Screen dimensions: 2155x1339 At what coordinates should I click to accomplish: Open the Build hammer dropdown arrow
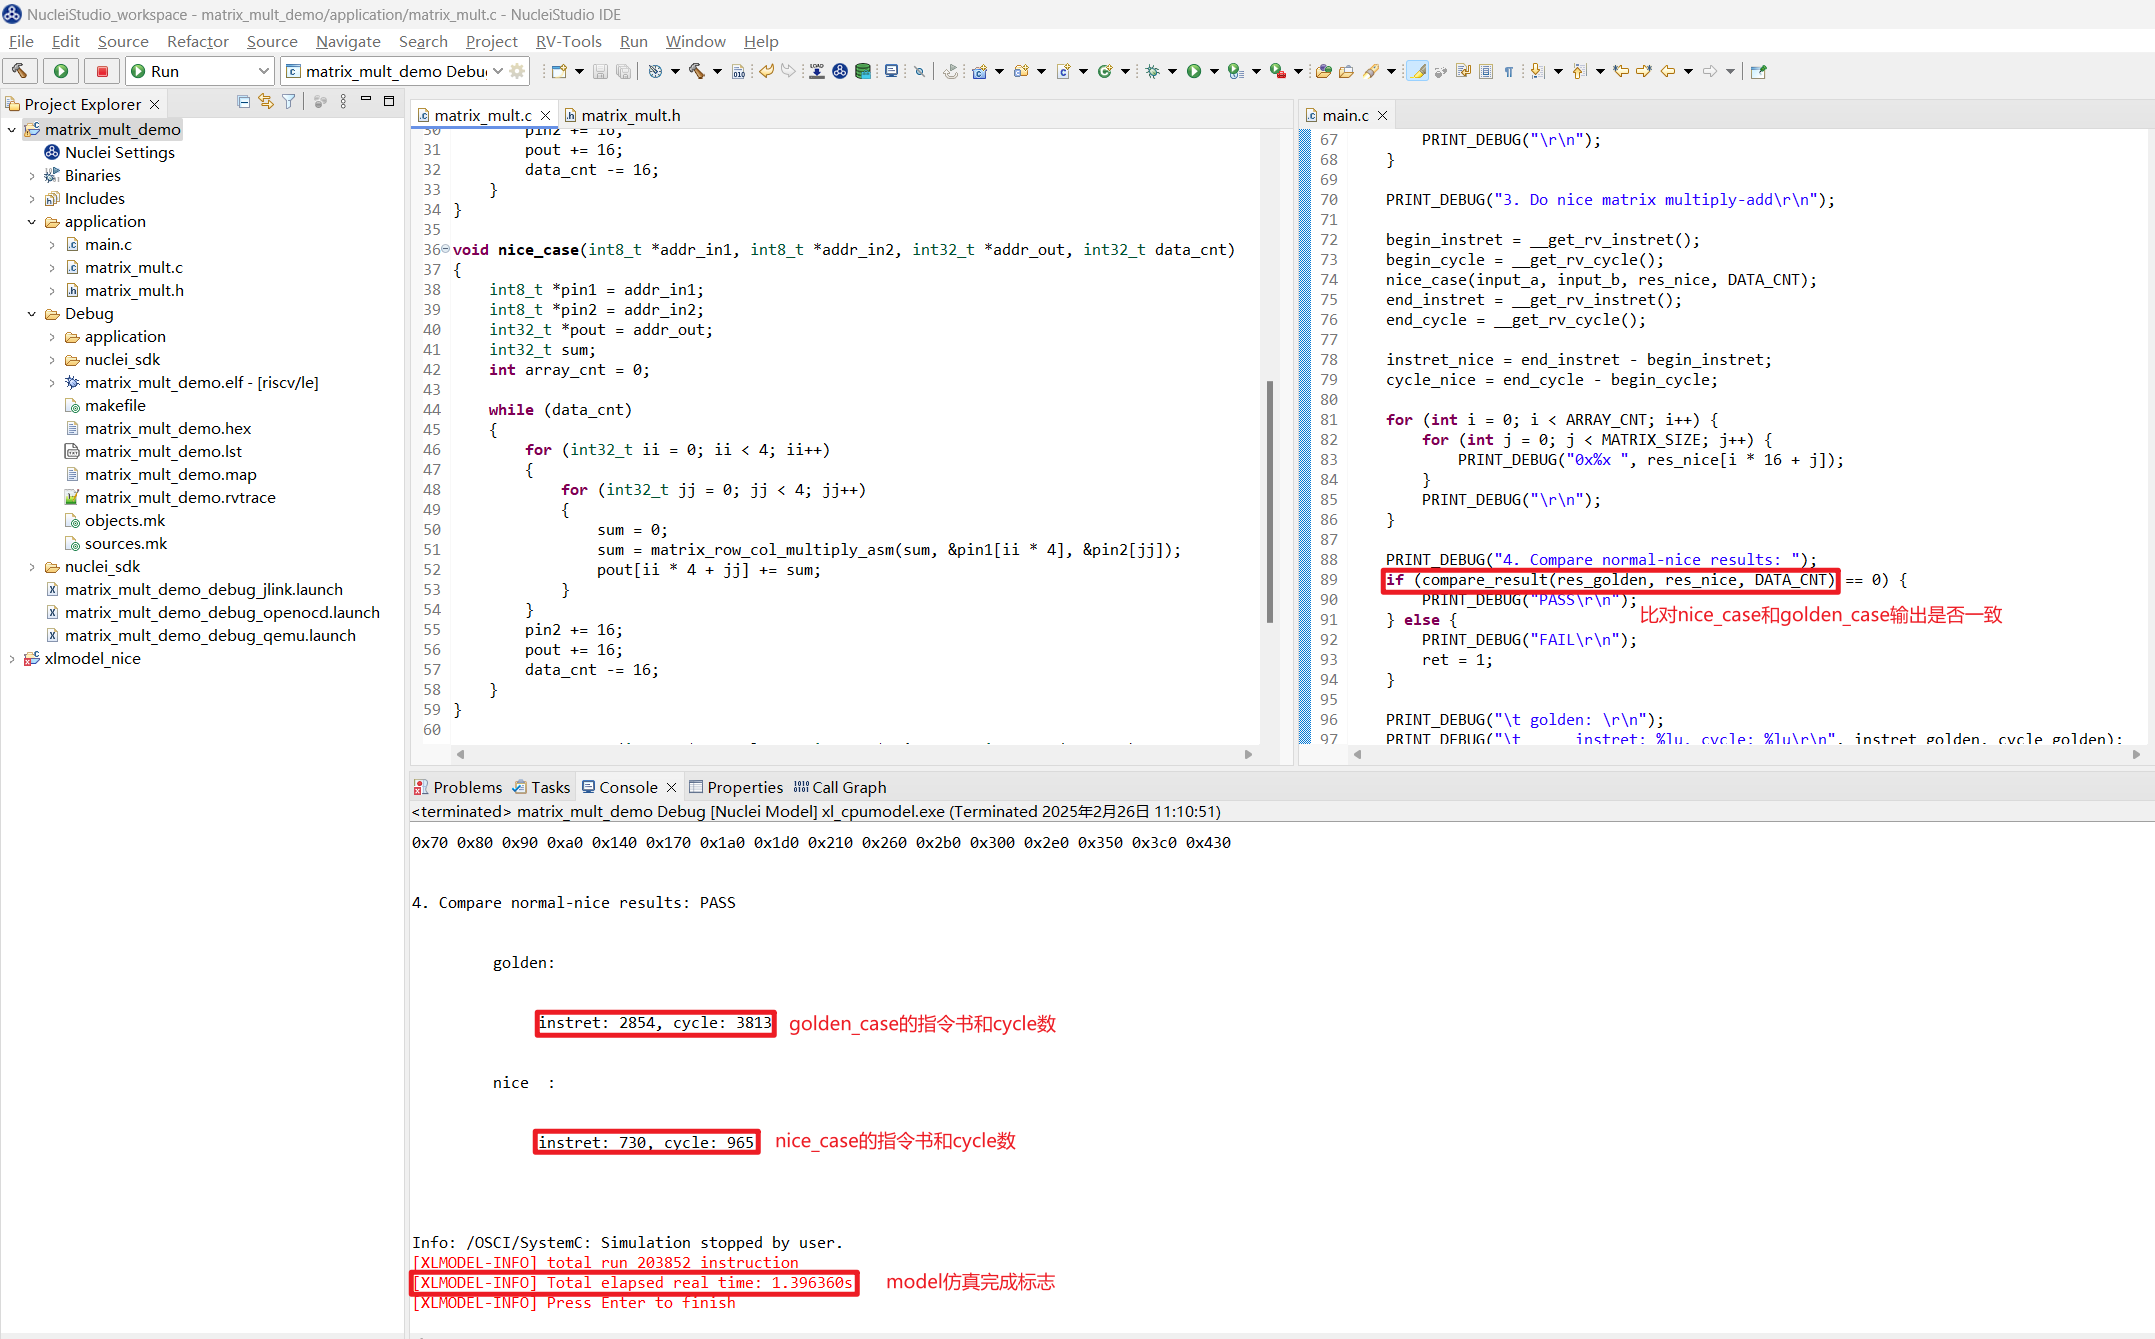click(717, 71)
